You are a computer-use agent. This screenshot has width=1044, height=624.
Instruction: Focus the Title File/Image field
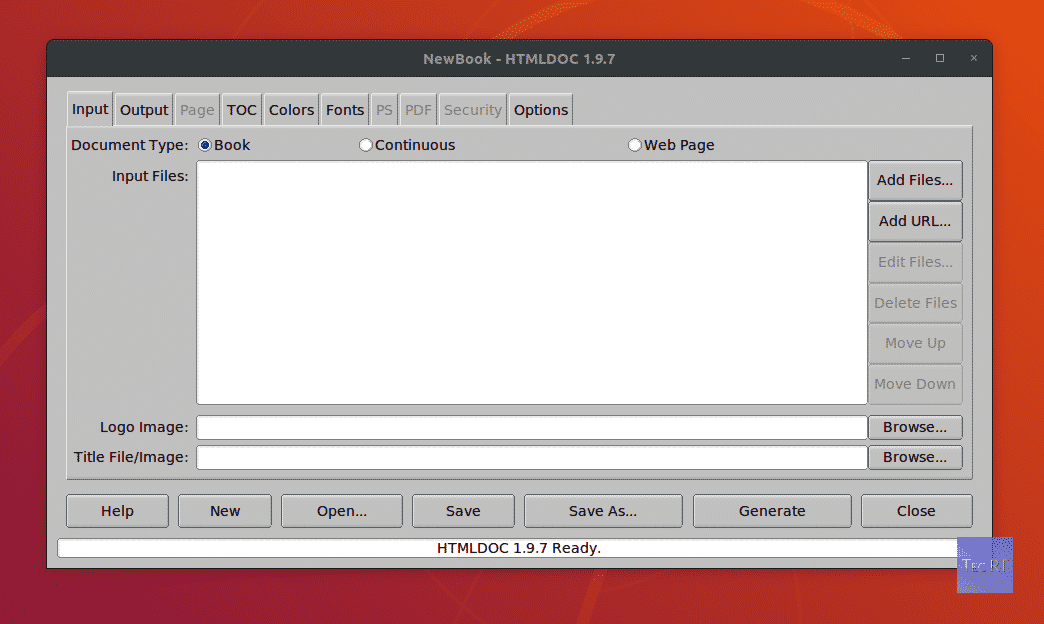pos(532,458)
